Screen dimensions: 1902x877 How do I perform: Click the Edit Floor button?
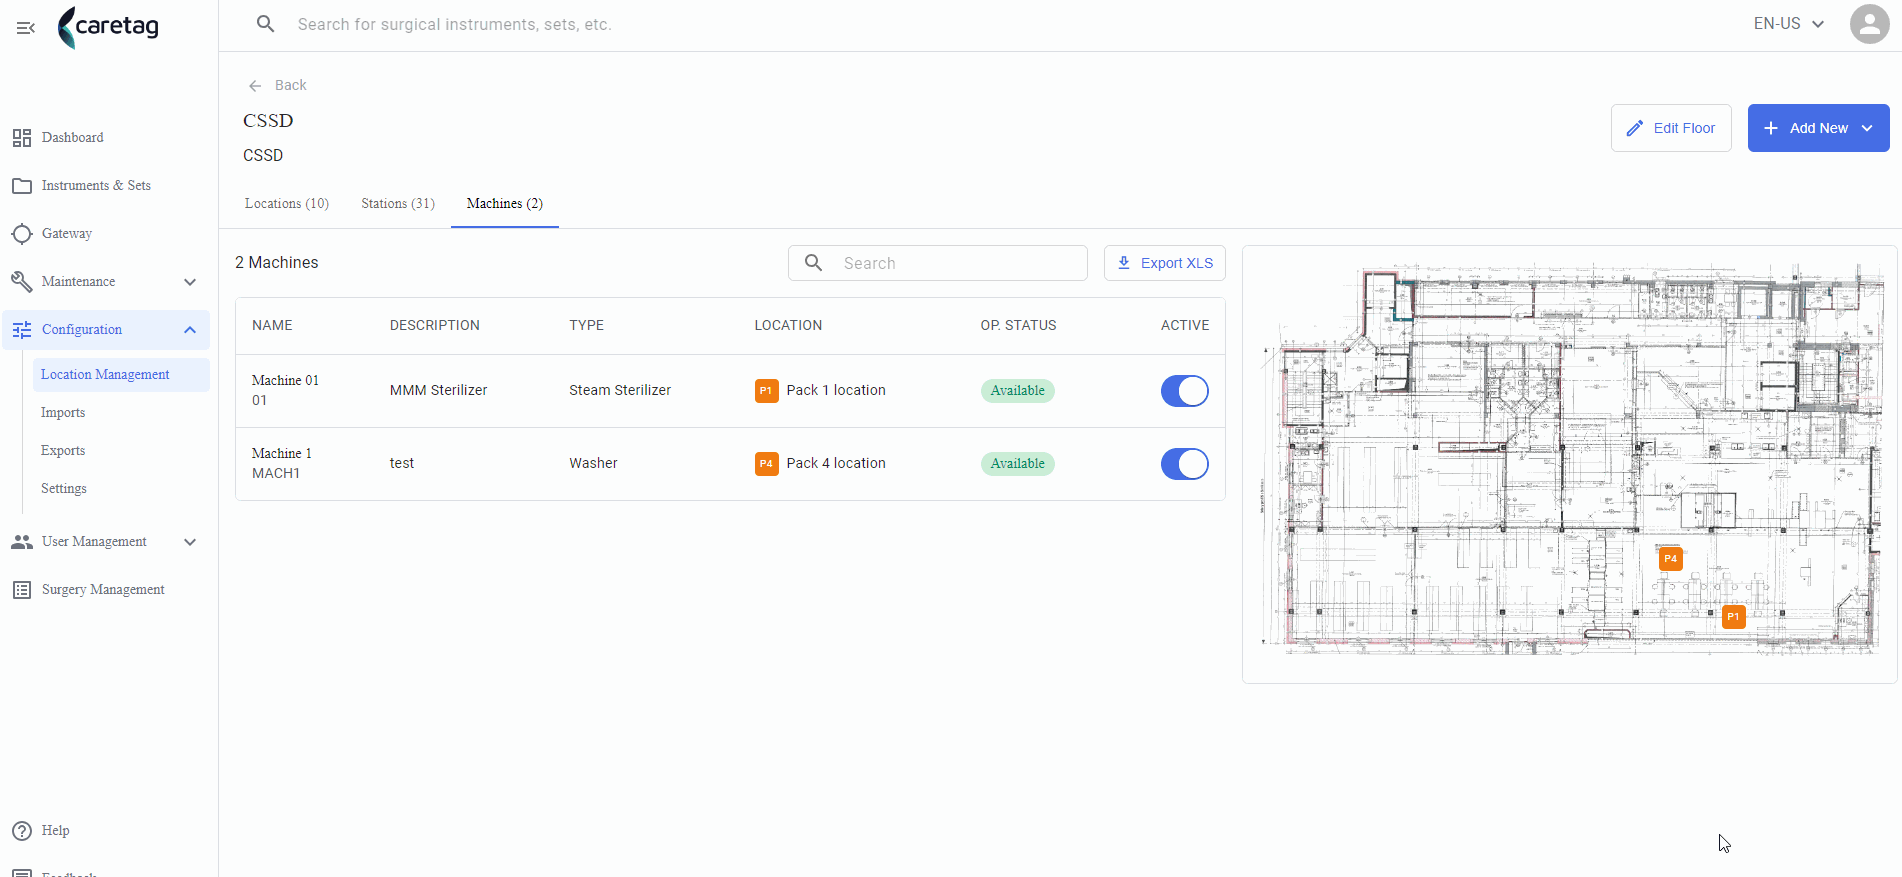coord(1671,128)
